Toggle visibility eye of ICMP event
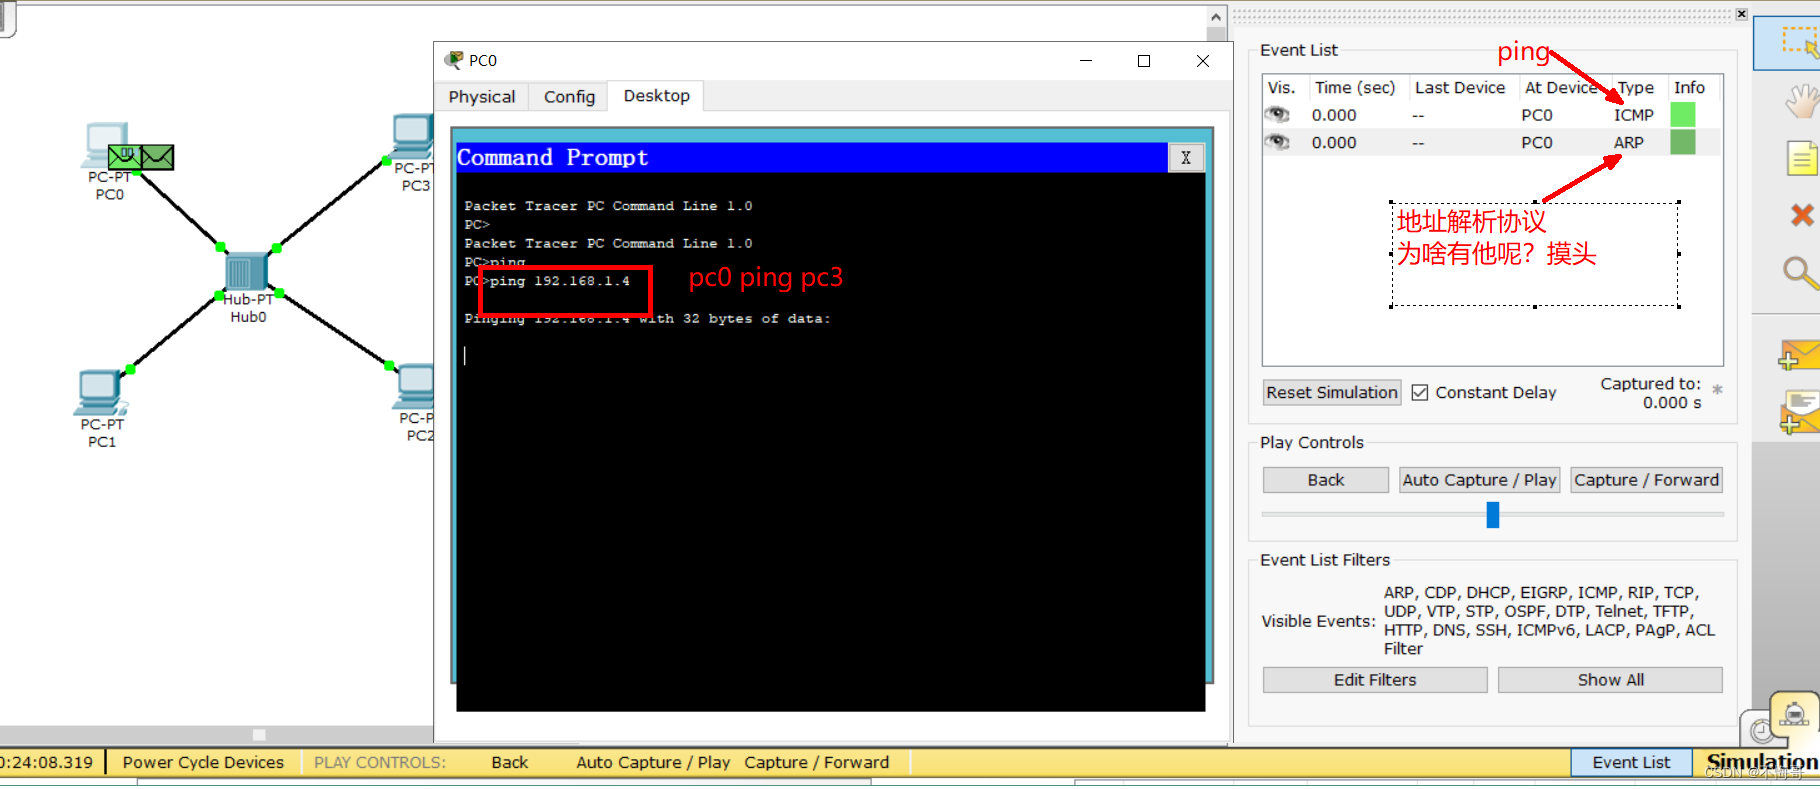 tap(1277, 115)
